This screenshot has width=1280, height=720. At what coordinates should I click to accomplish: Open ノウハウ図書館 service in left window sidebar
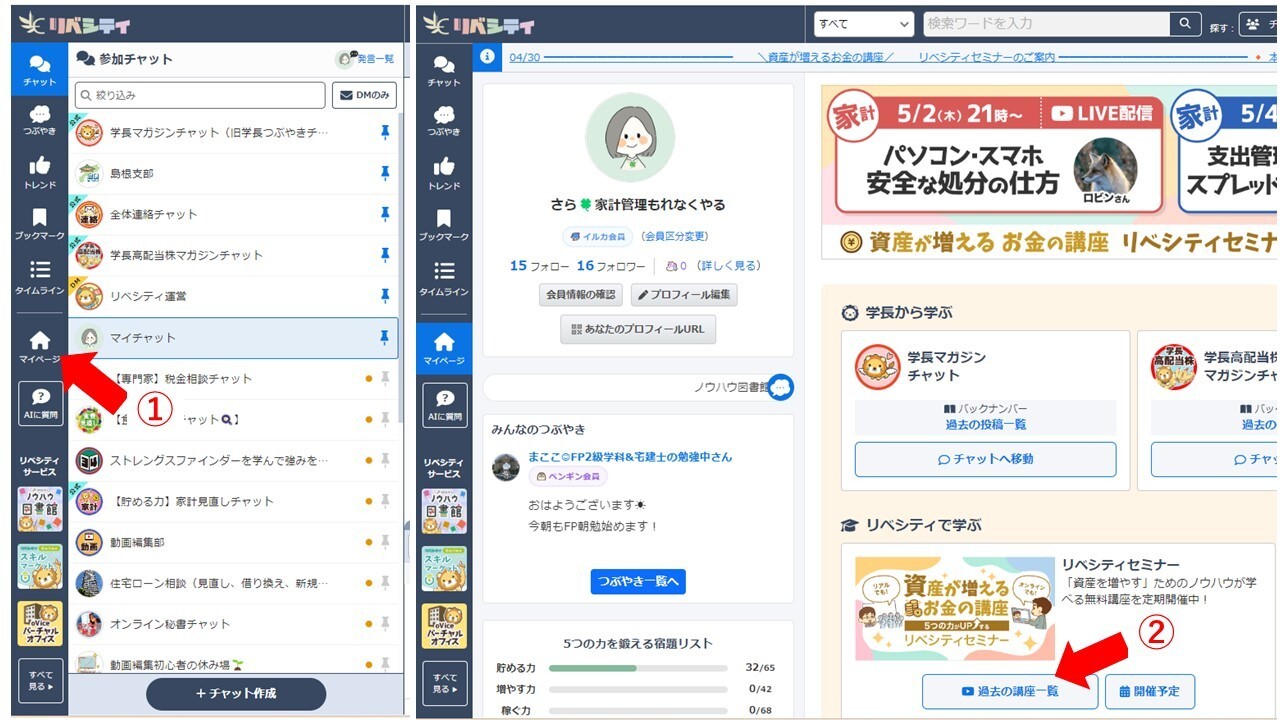[40, 509]
